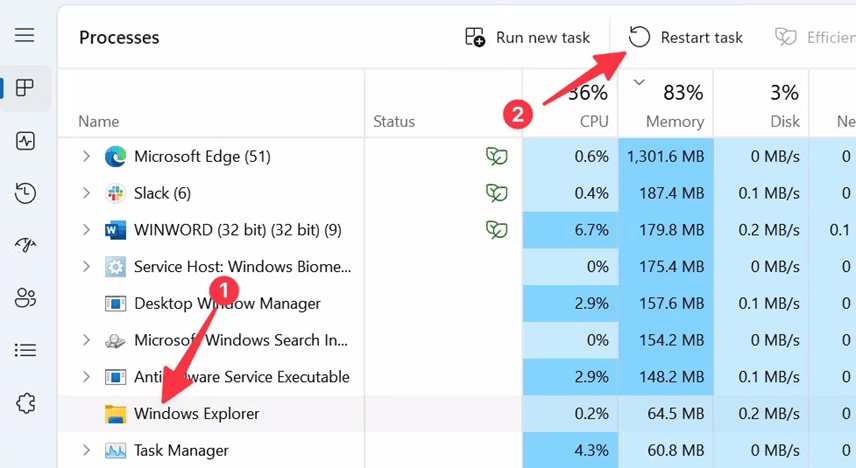Sort by the Disk column header
This screenshot has width=856, height=468.
(x=785, y=121)
